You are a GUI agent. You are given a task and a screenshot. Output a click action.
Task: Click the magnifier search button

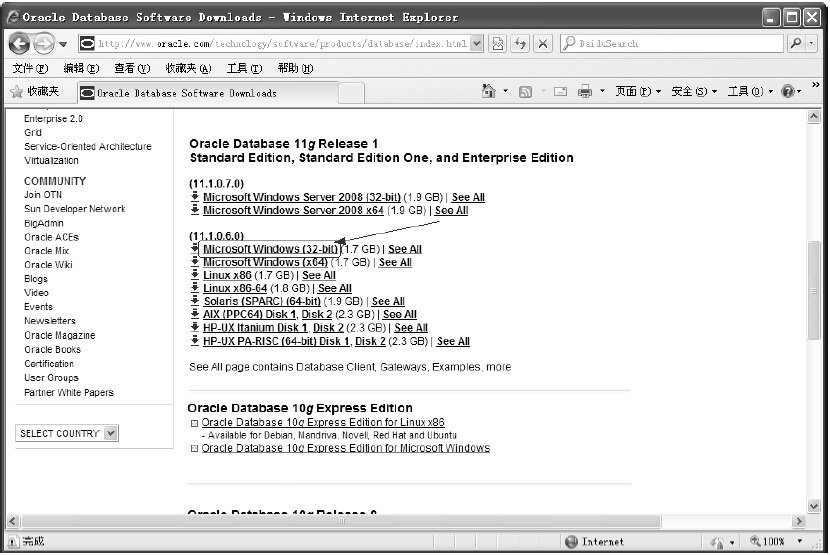(x=796, y=43)
